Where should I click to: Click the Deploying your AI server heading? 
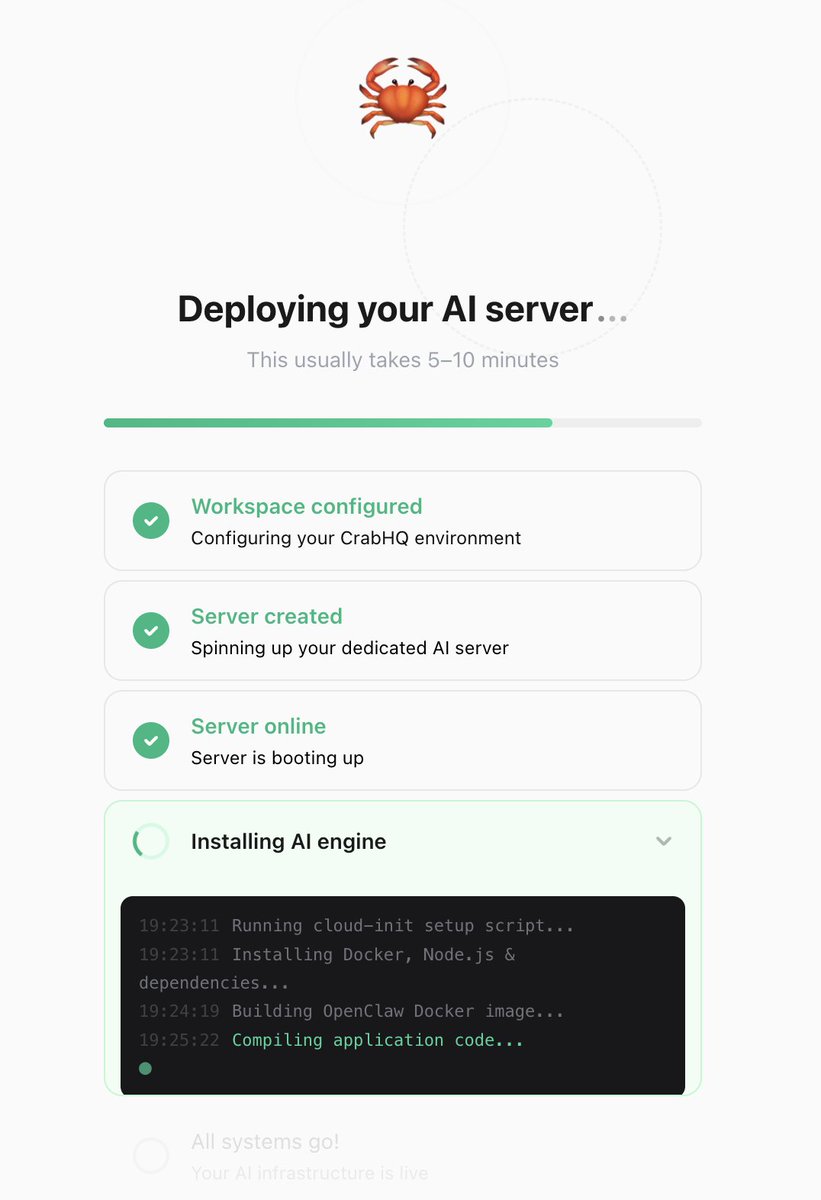coord(402,309)
